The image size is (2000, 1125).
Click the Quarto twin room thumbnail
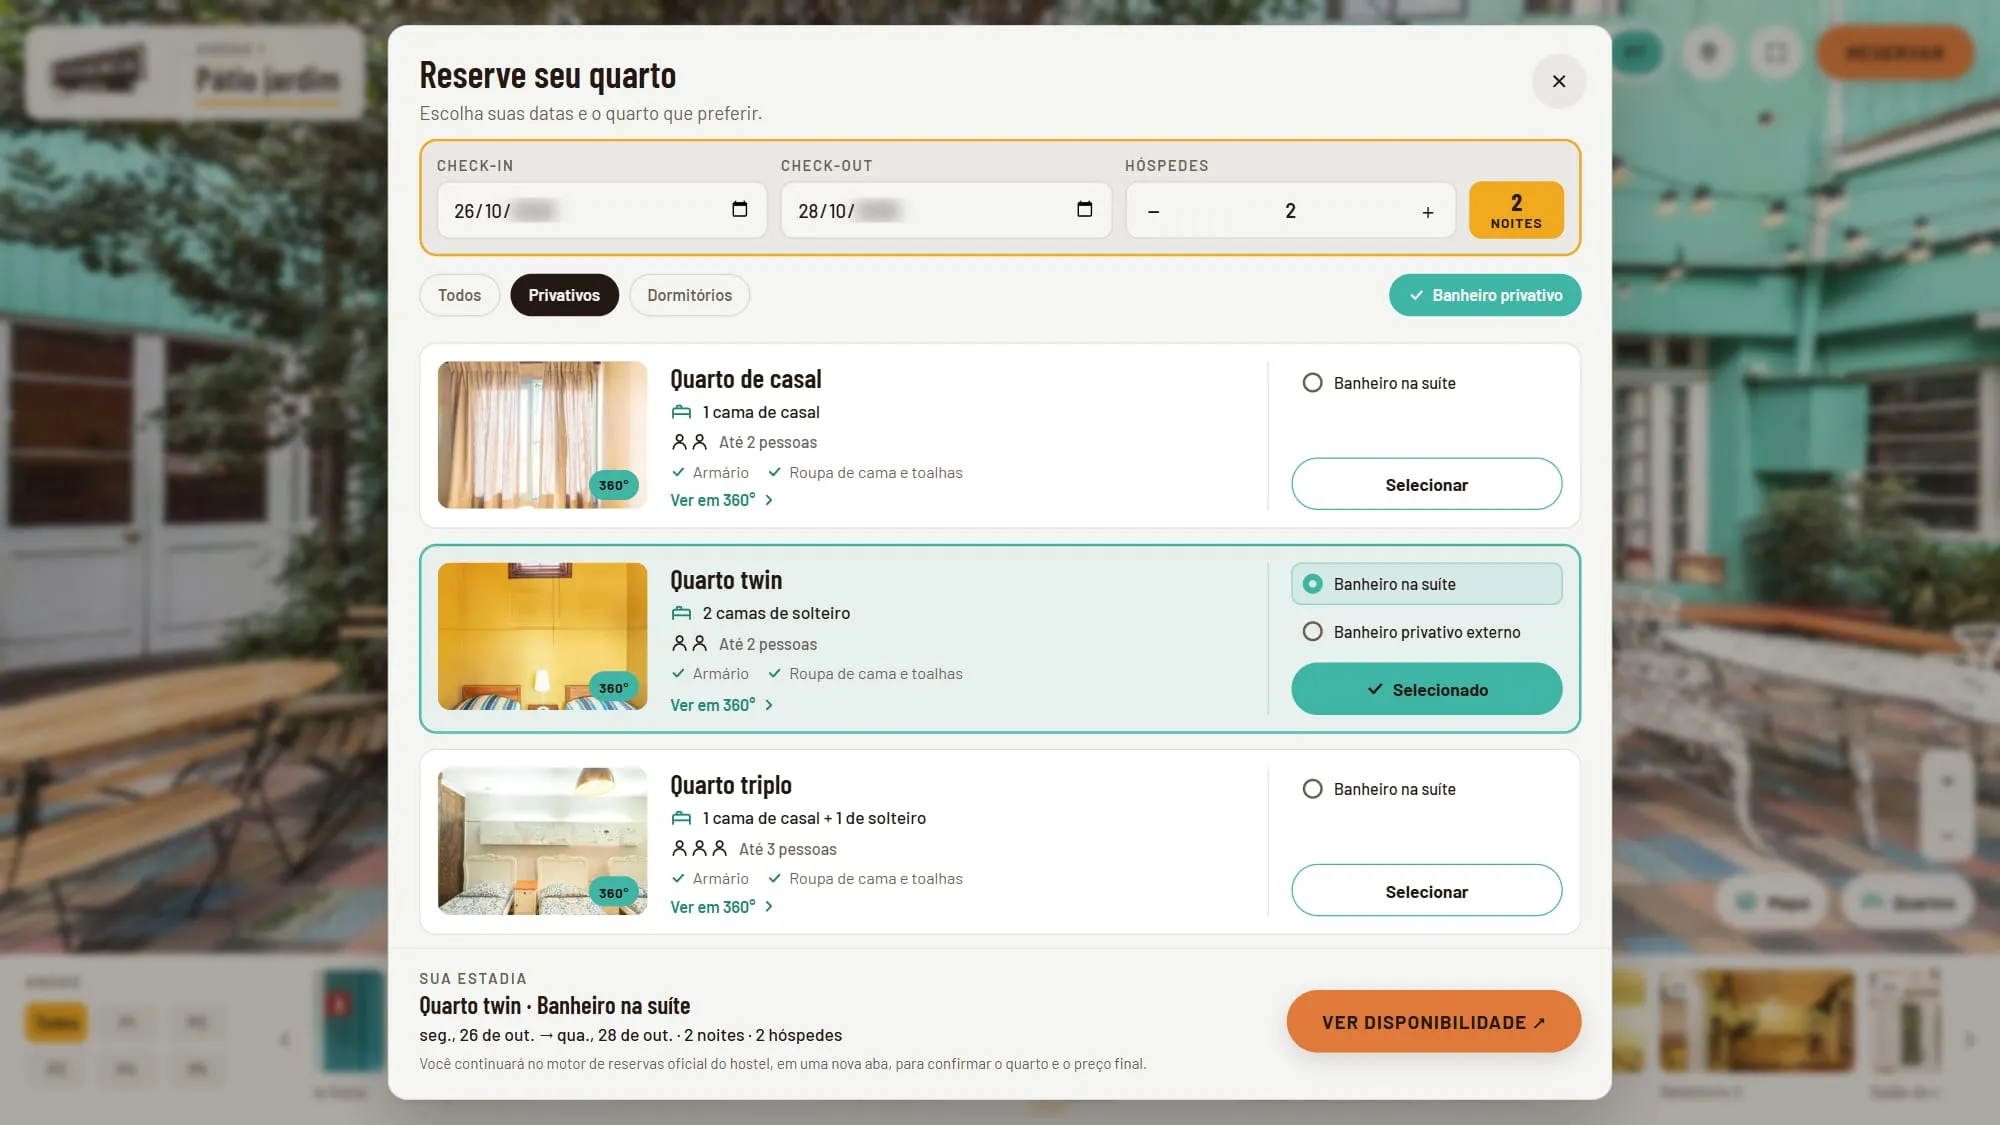542,636
